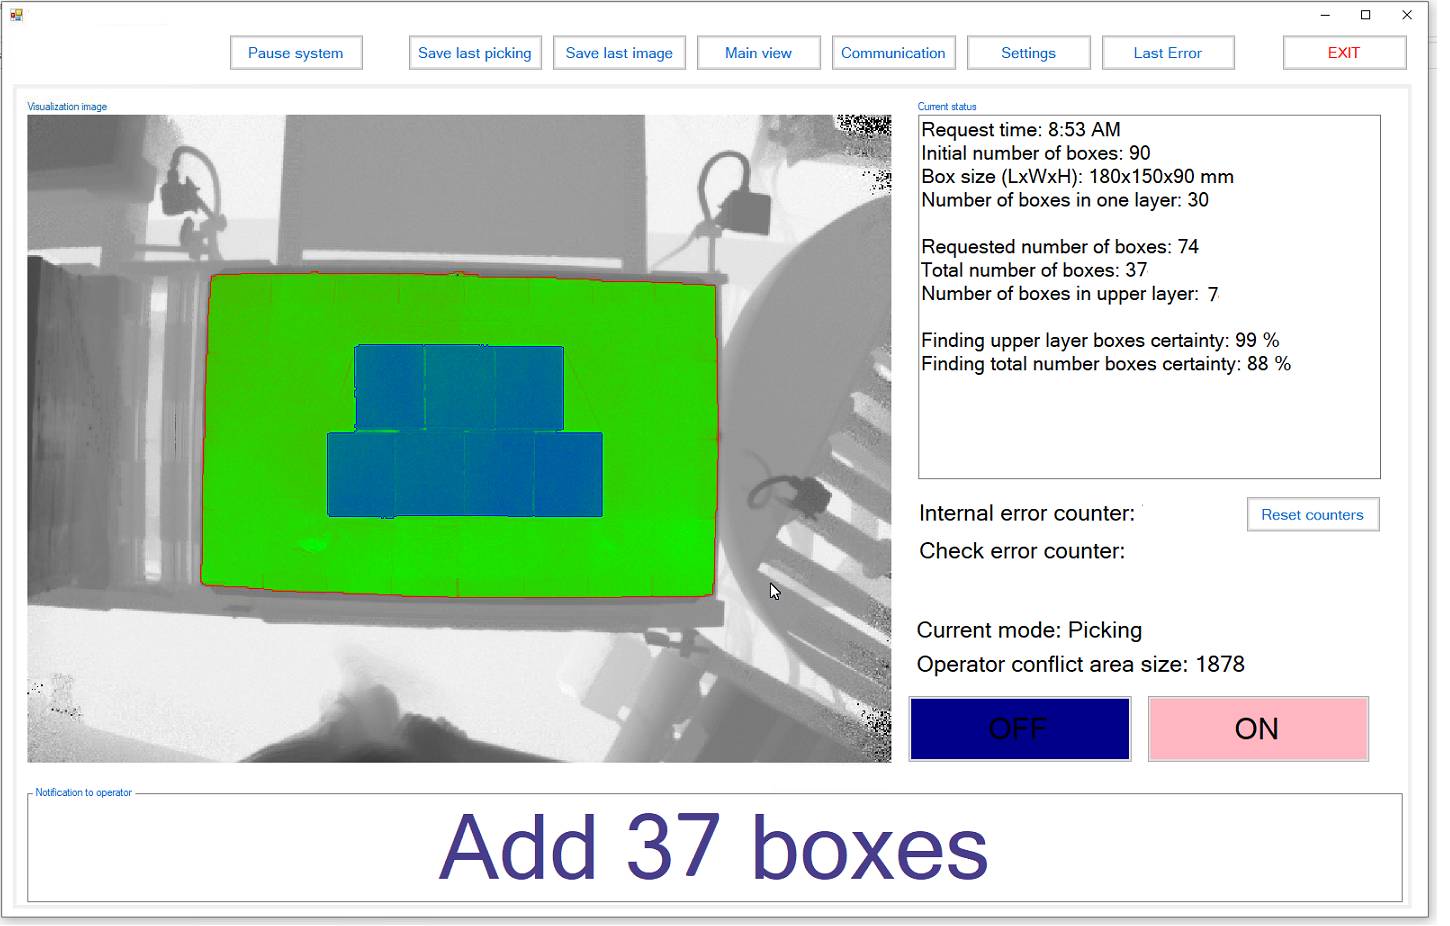Click Save last image button
The width and height of the screenshot is (1450, 926).
619,53
